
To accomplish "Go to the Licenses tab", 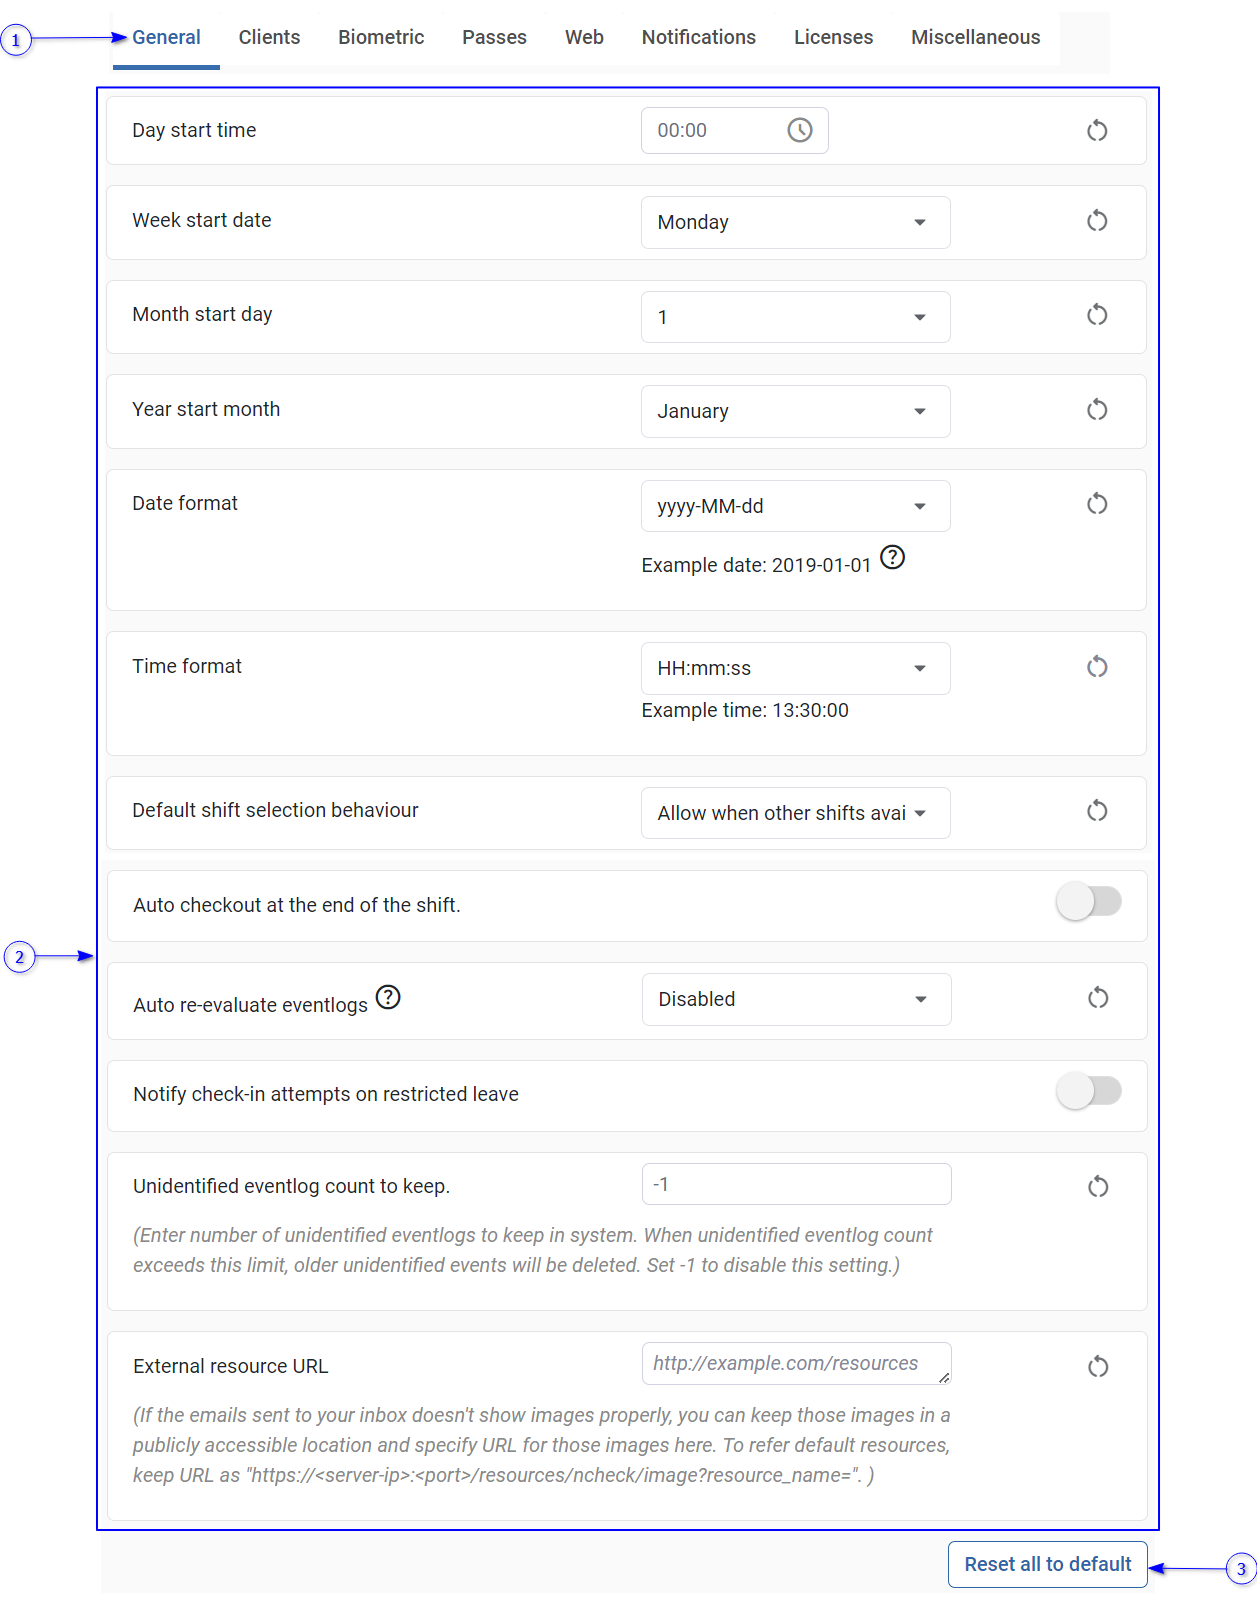I will (833, 38).
